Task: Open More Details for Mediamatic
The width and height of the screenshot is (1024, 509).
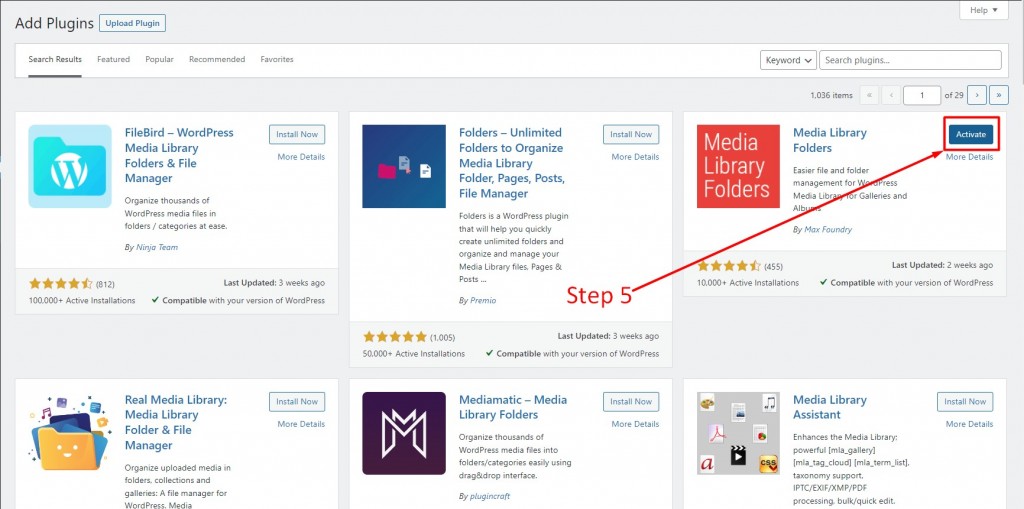Action: click(x=635, y=424)
